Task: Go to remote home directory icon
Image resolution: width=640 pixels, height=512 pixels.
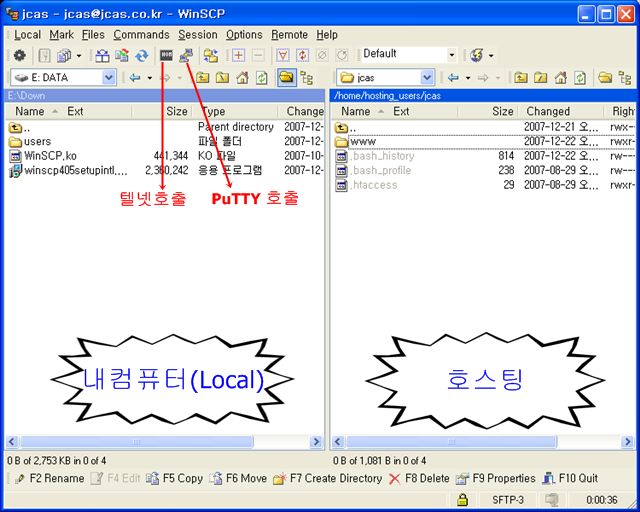Action: tap(560, 78)
